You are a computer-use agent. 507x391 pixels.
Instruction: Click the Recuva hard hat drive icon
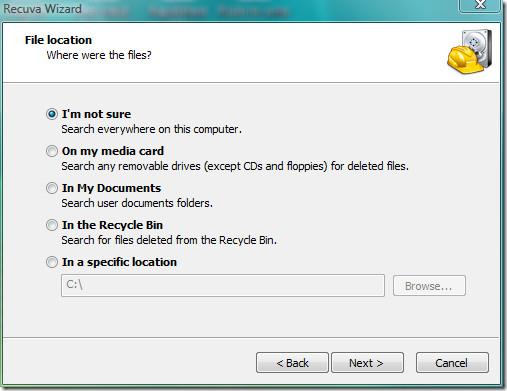click(x=470, y=52)
